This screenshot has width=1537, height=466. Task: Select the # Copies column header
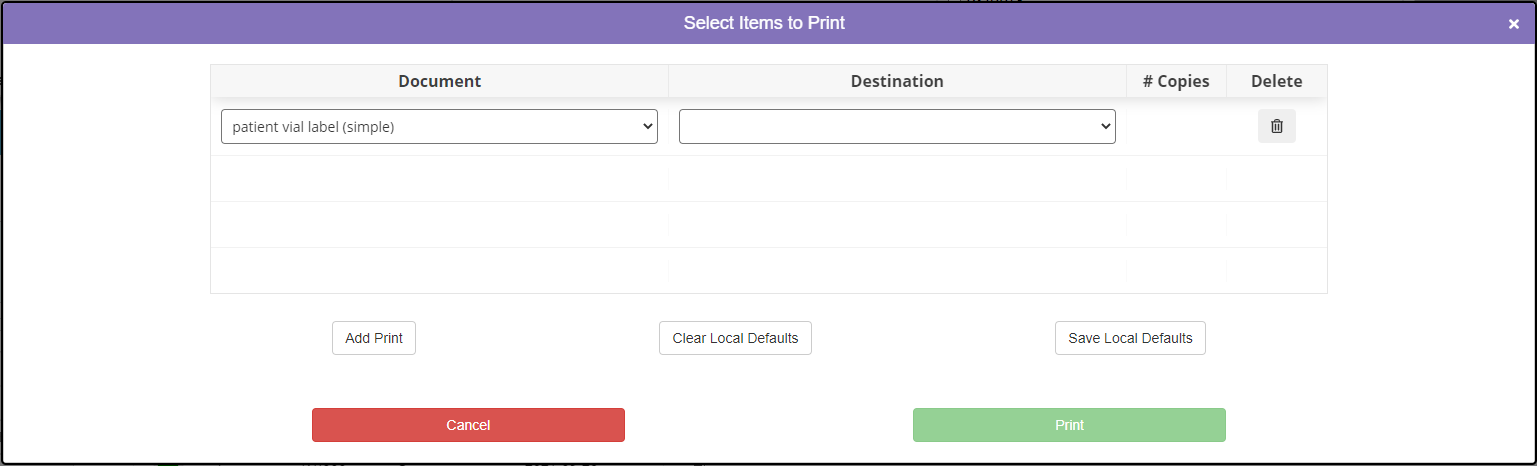1176,81
